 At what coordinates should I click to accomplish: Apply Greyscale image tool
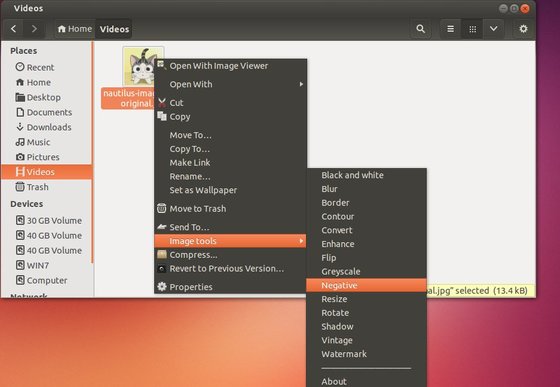(366, 272)
